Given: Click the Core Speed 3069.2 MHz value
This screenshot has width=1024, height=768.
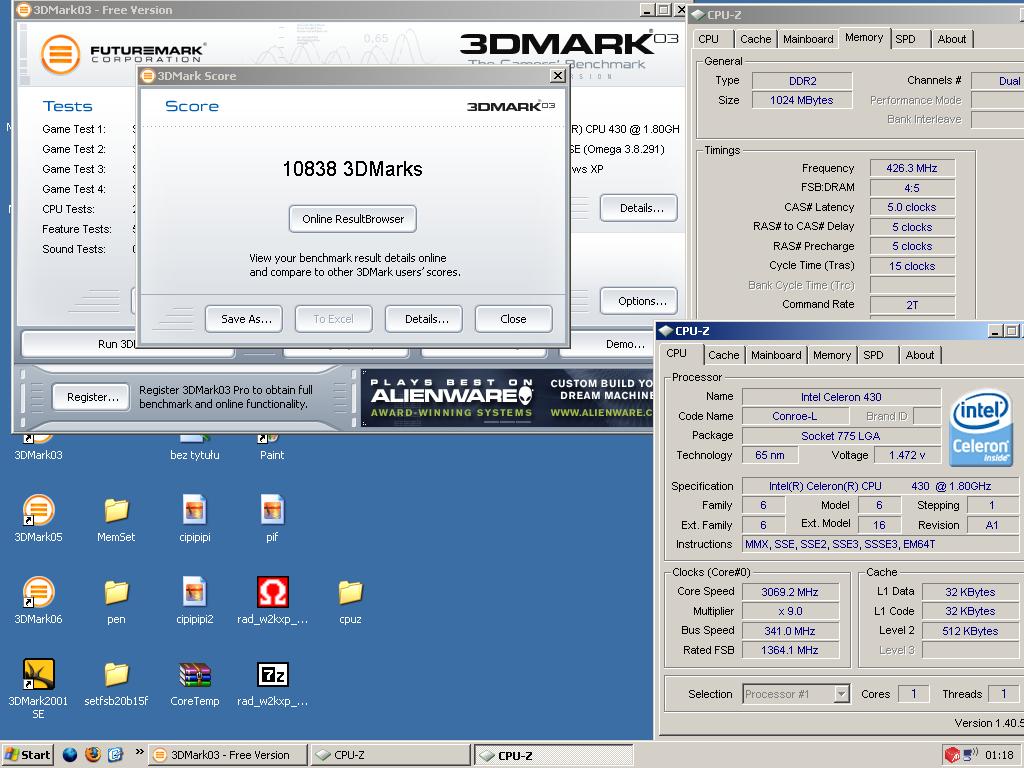Looking at the screenshot, I should (790, 592).
